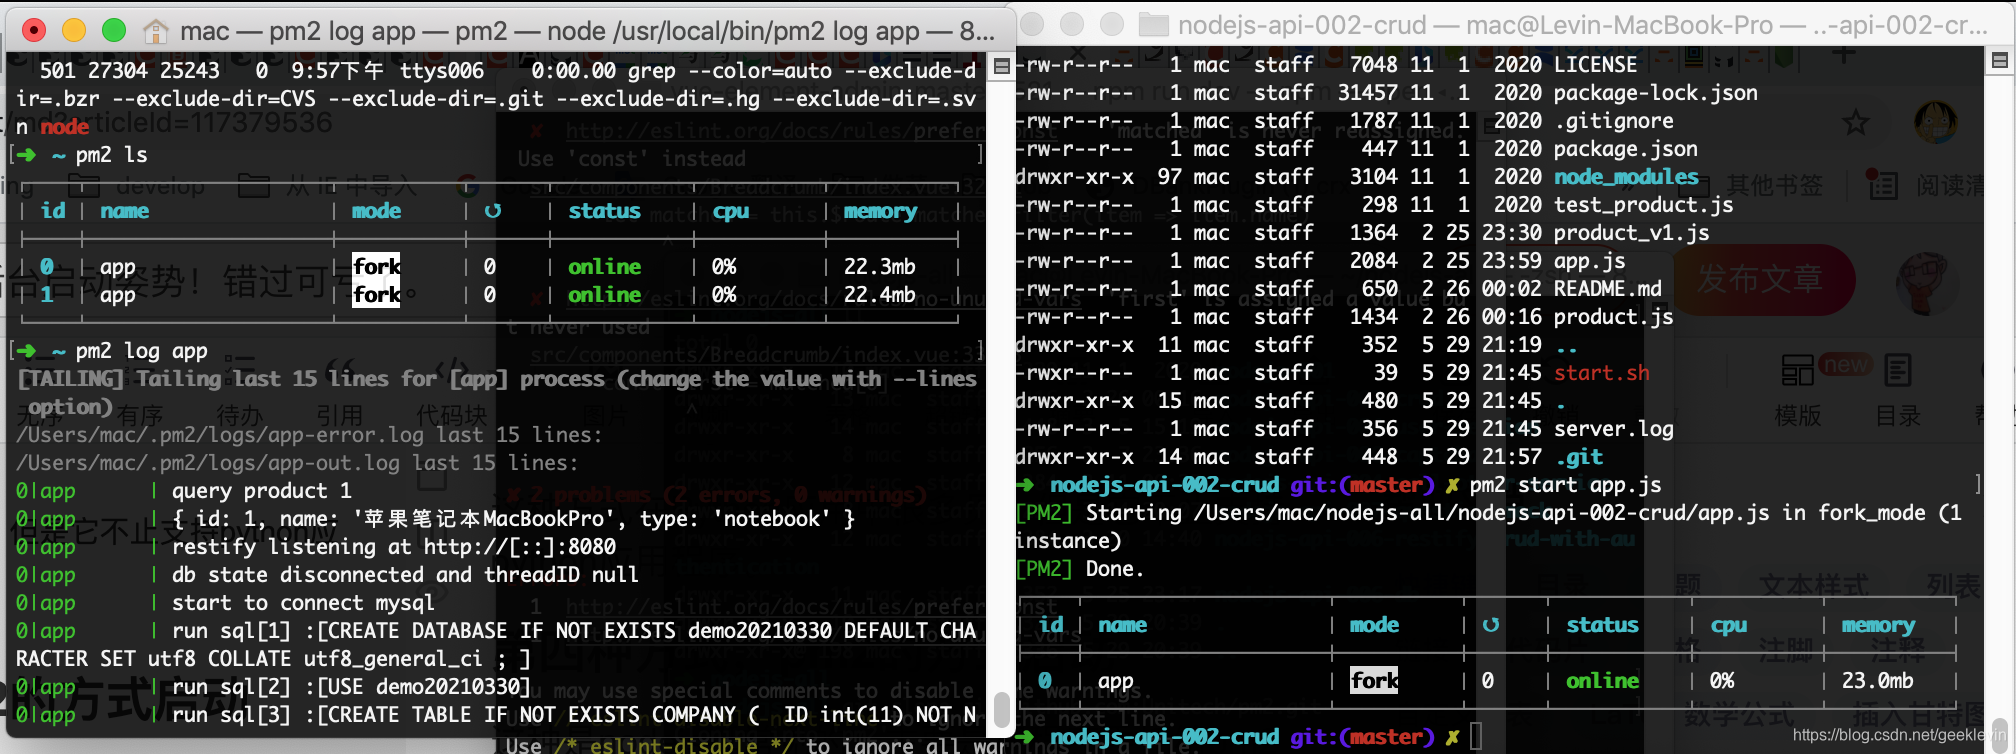Toggle split pane icon in right nodejs-api terminal
The image size is (2016, 754).
pyautogui.click(x=1999, y=61)
